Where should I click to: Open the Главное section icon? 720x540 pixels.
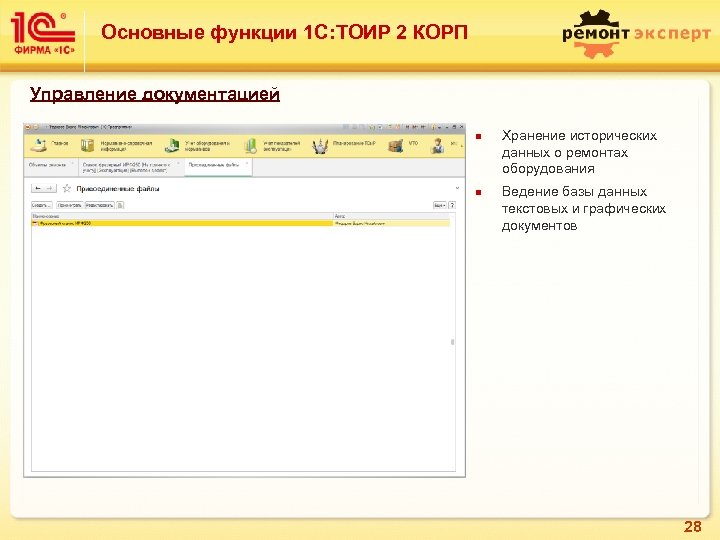tap(39, 146)
